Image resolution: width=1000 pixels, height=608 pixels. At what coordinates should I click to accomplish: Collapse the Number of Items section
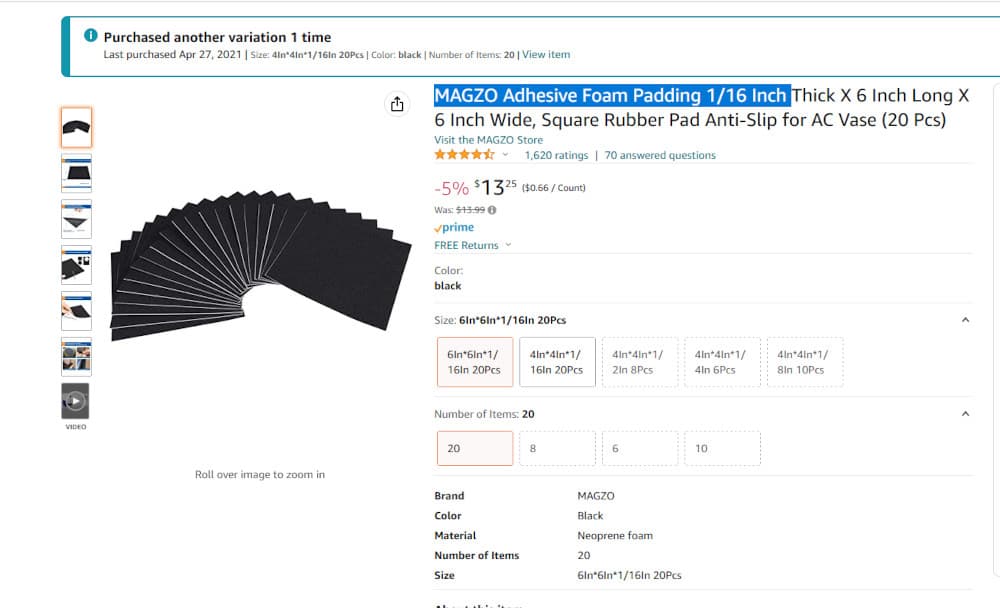(966, 414)
